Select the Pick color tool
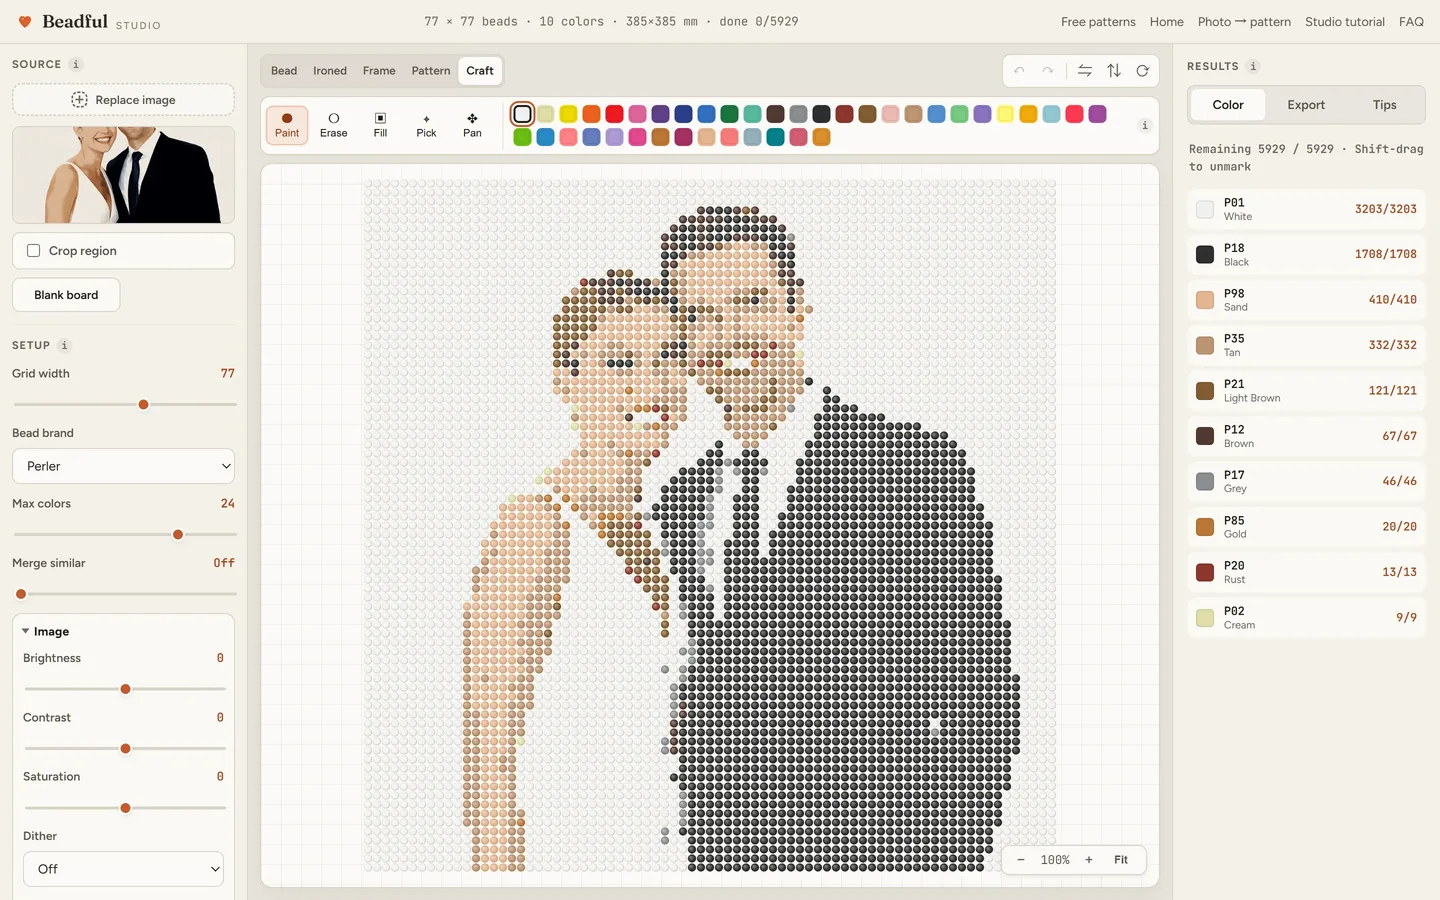Screen dimensions: 1440x900 [x=426, y=125]
